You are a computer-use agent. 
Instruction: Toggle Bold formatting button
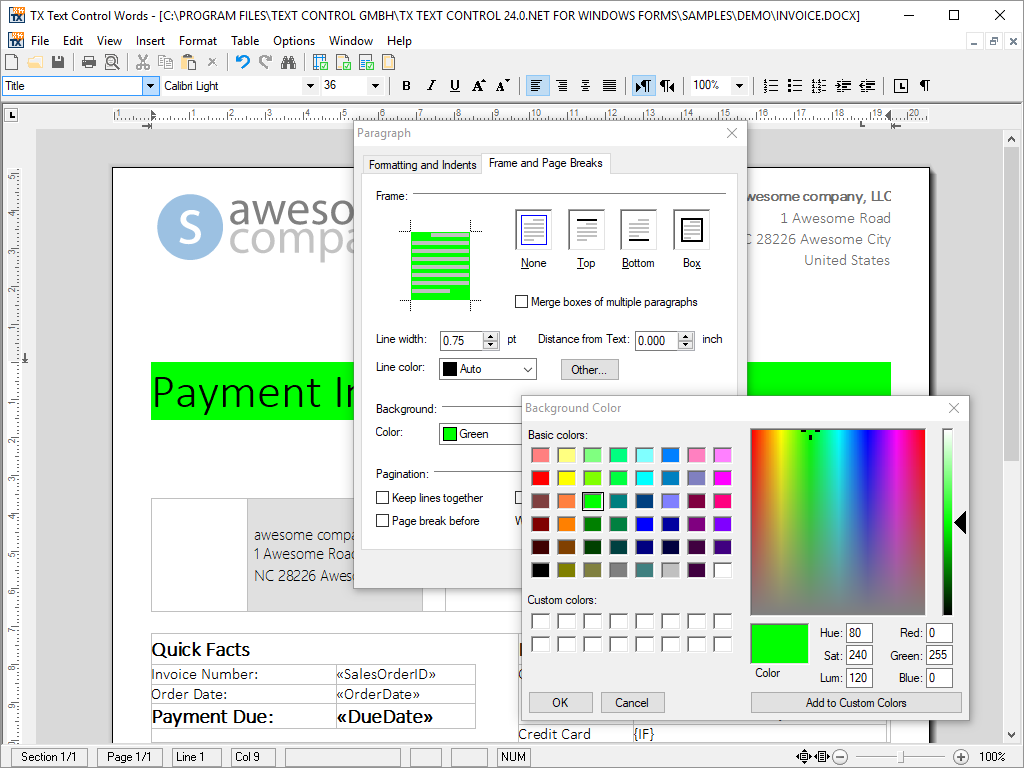[x=406, y=86]
